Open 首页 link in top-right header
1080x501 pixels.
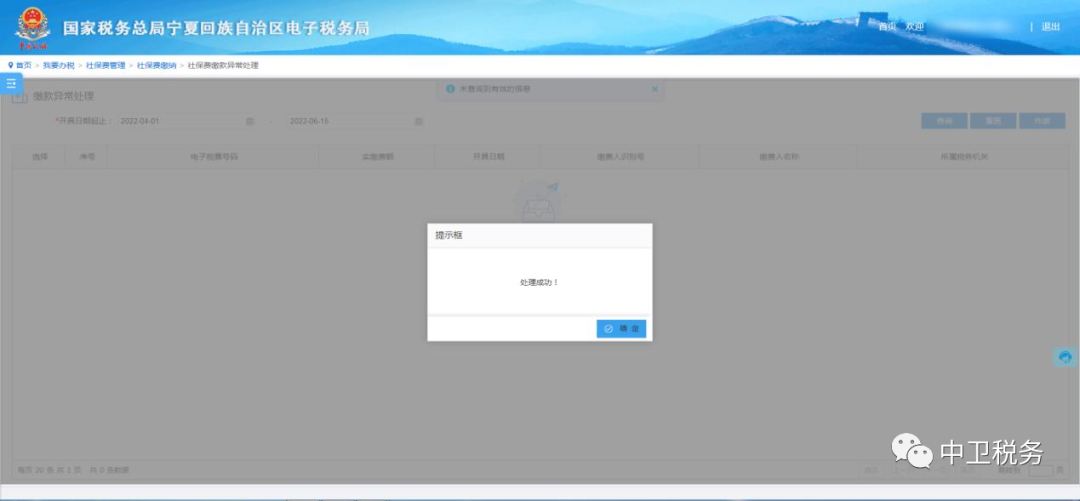(x=887, y=27)
